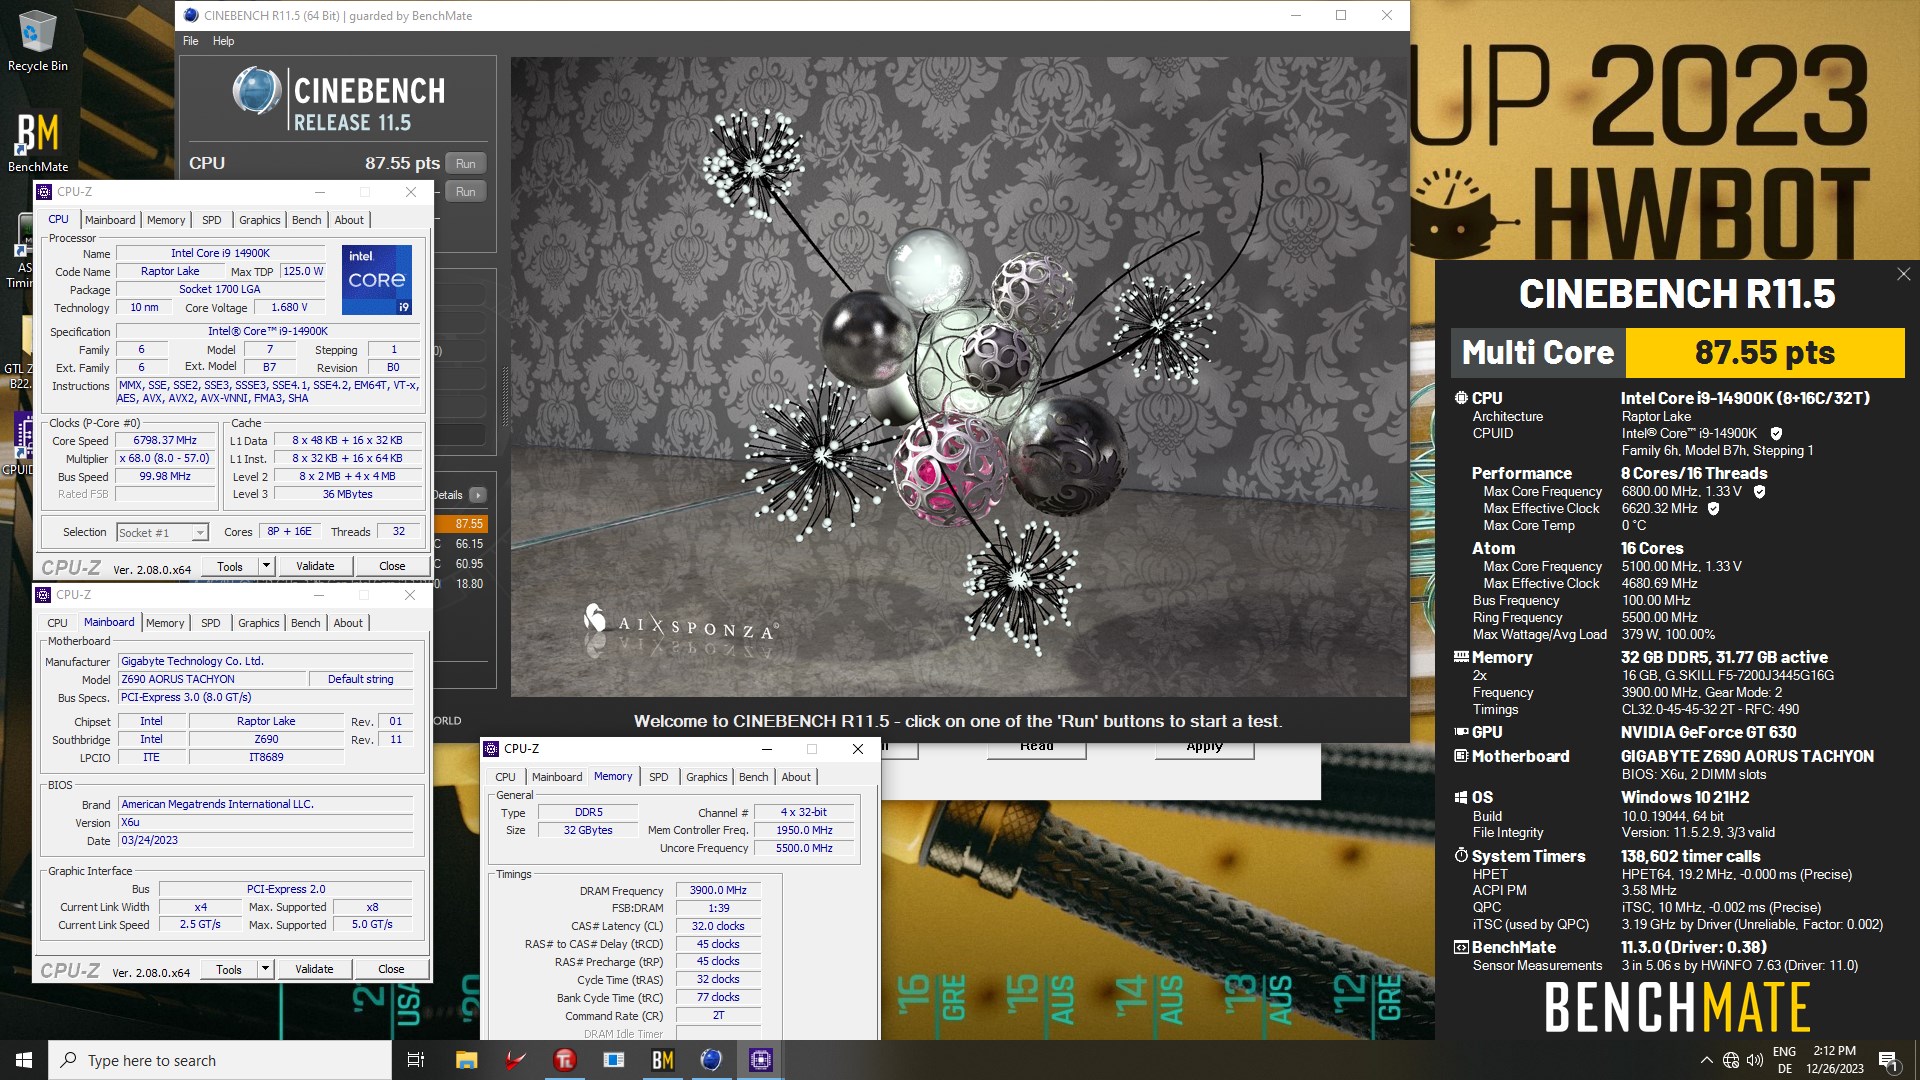
Task: Click the taskbar search box
Action: (x=220, y=1060)
